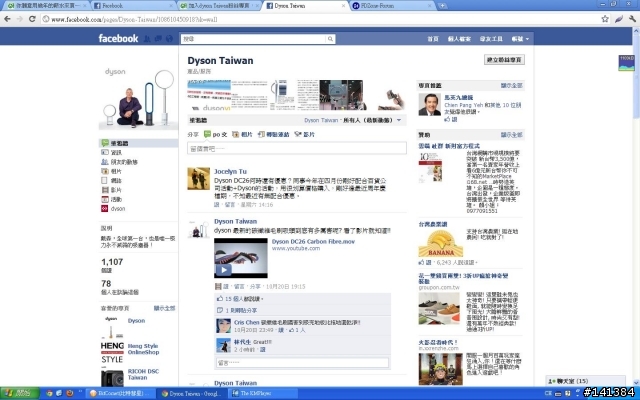Switch to the first browser tab

click(46, 6)
